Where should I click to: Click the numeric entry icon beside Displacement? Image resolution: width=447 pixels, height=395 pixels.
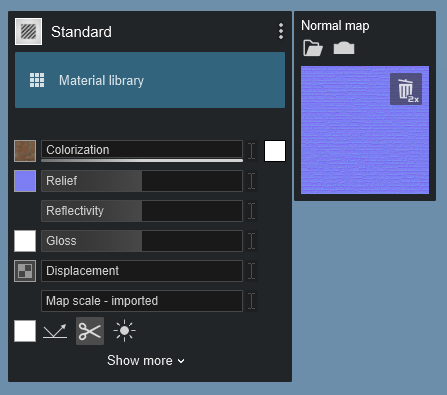coord(252,271)
